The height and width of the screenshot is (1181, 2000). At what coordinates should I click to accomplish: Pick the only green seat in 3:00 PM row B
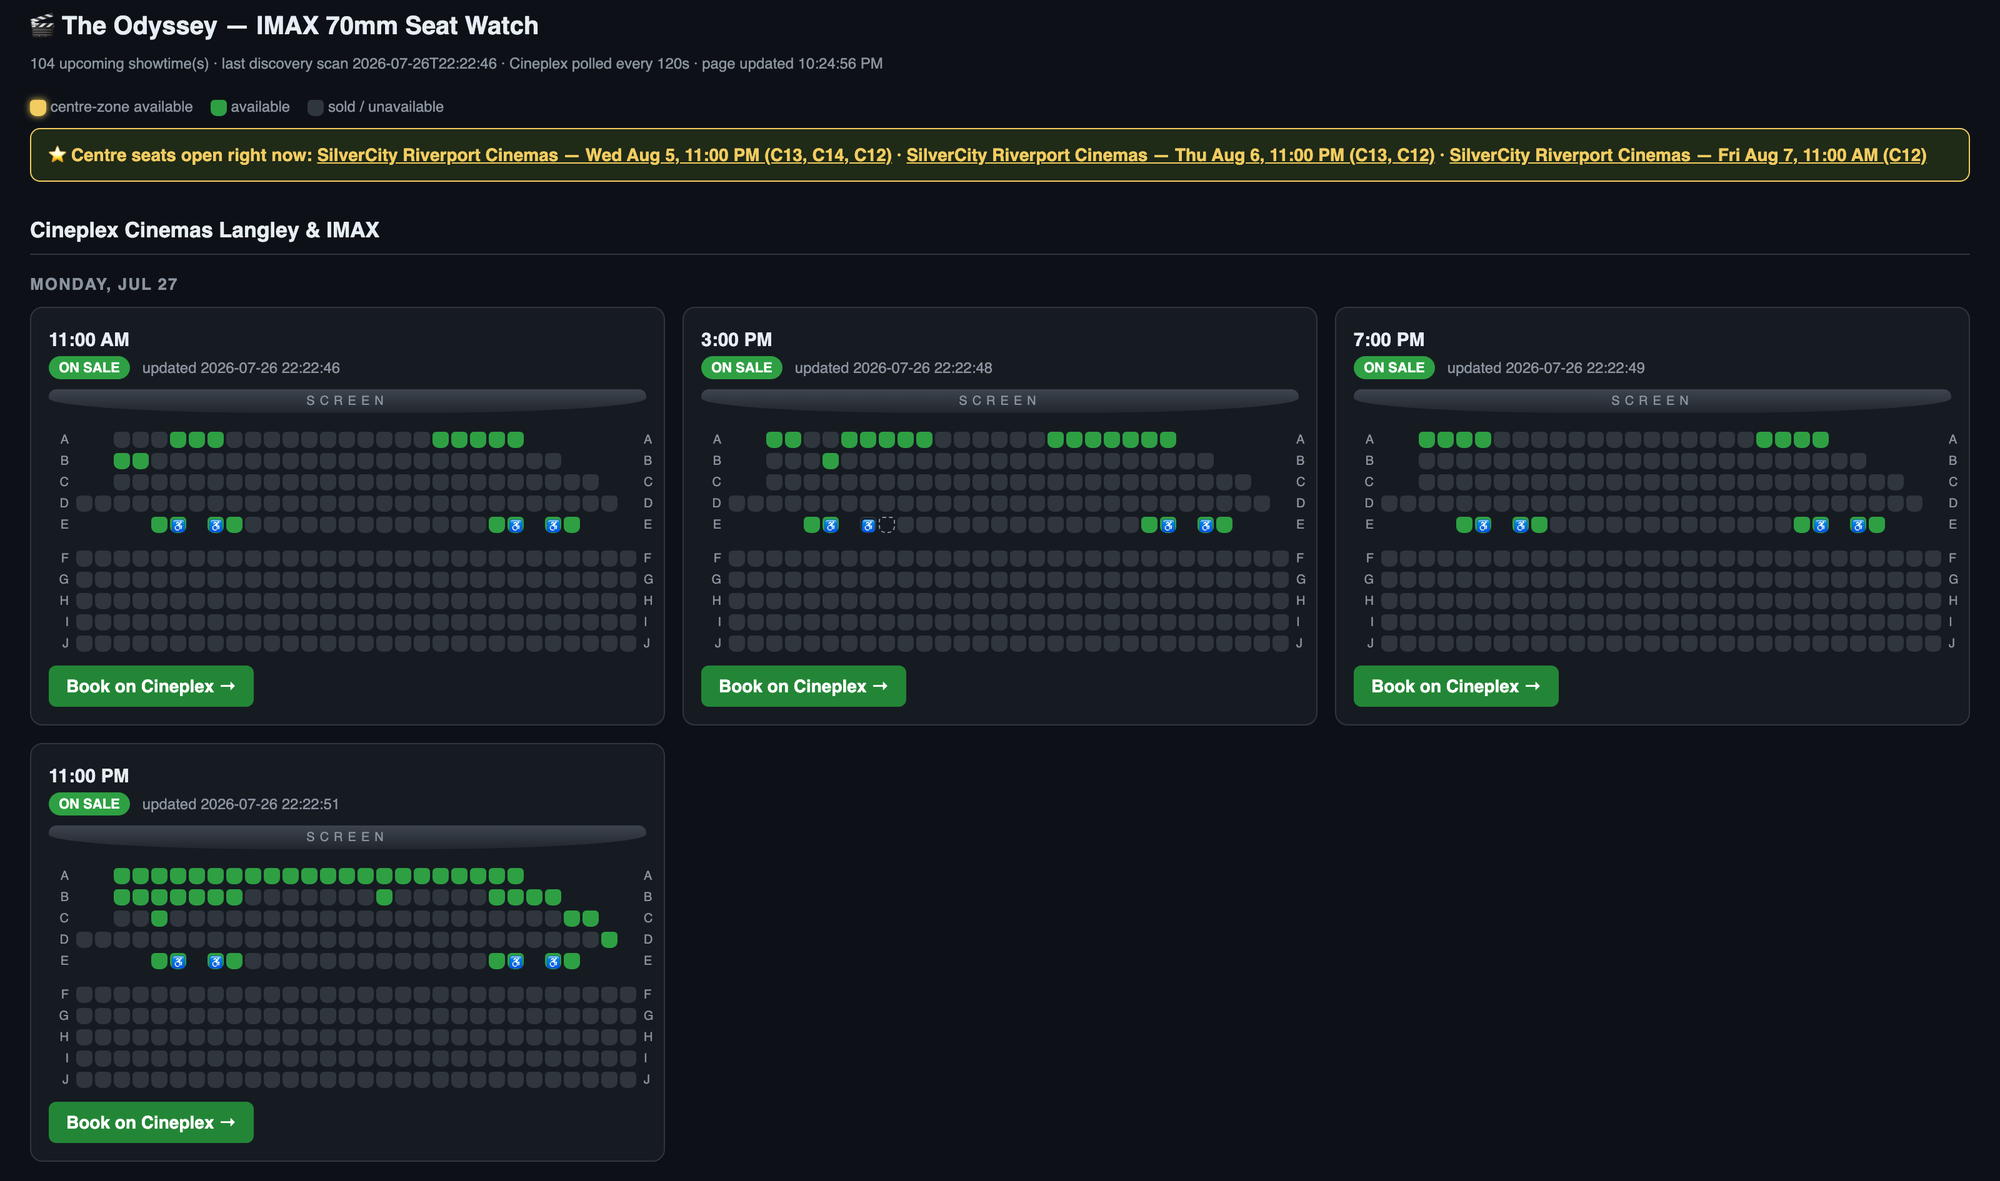pyautogui.click(x=830, y=461)
